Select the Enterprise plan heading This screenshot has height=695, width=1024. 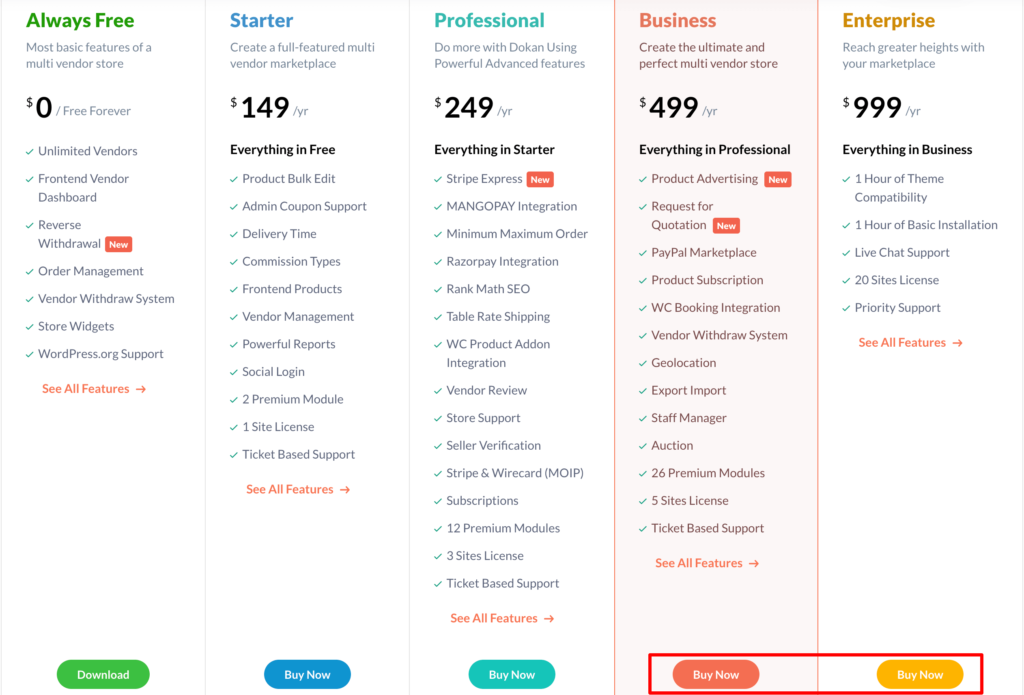coord(888,21)
